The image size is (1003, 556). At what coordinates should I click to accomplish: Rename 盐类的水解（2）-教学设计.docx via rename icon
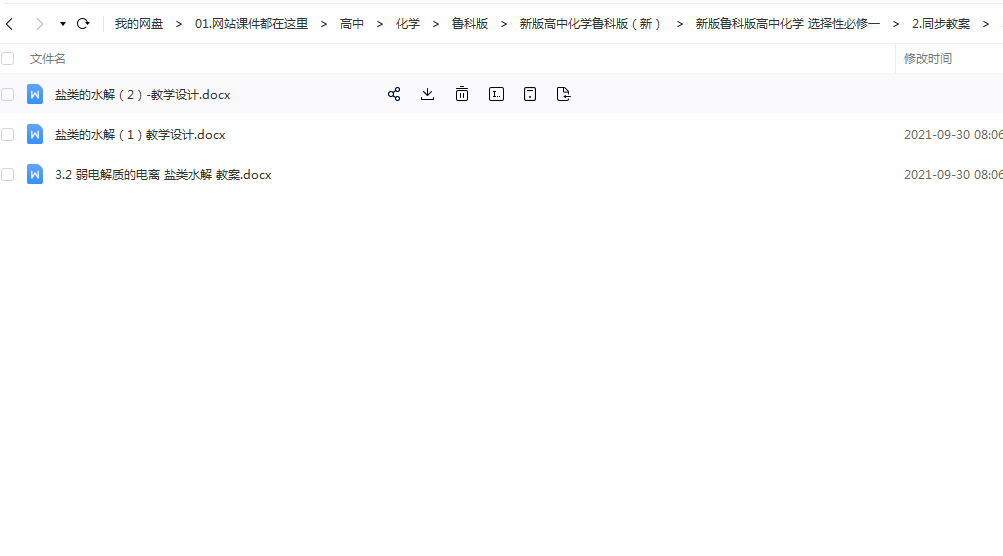tap(496, 94)
